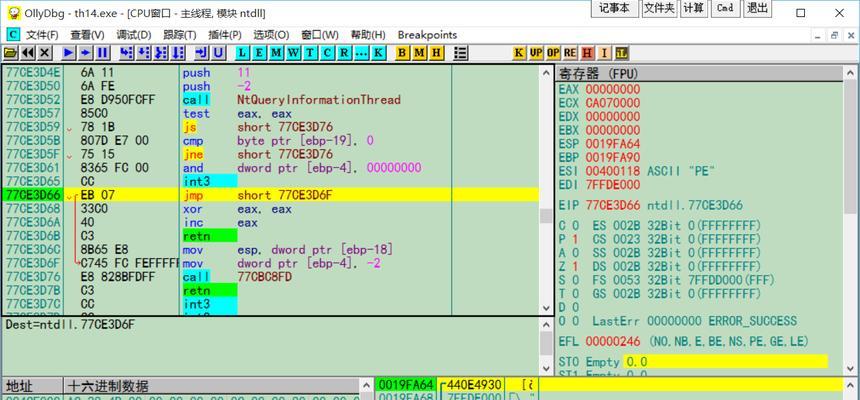Select highlighted jmp short 77CE3D6F row
Screen dimensions: 860x400
tap(270, 195)
